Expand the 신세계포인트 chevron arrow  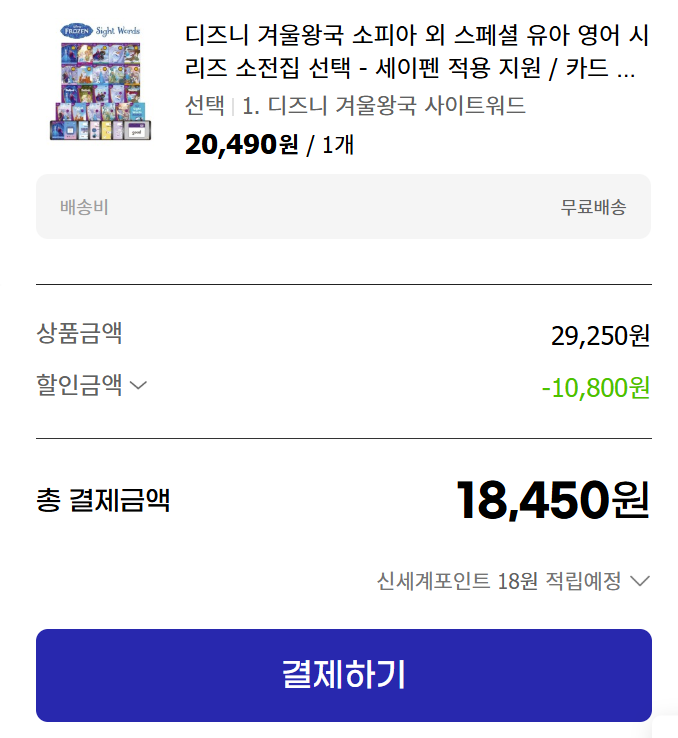[x=640, y=581]
